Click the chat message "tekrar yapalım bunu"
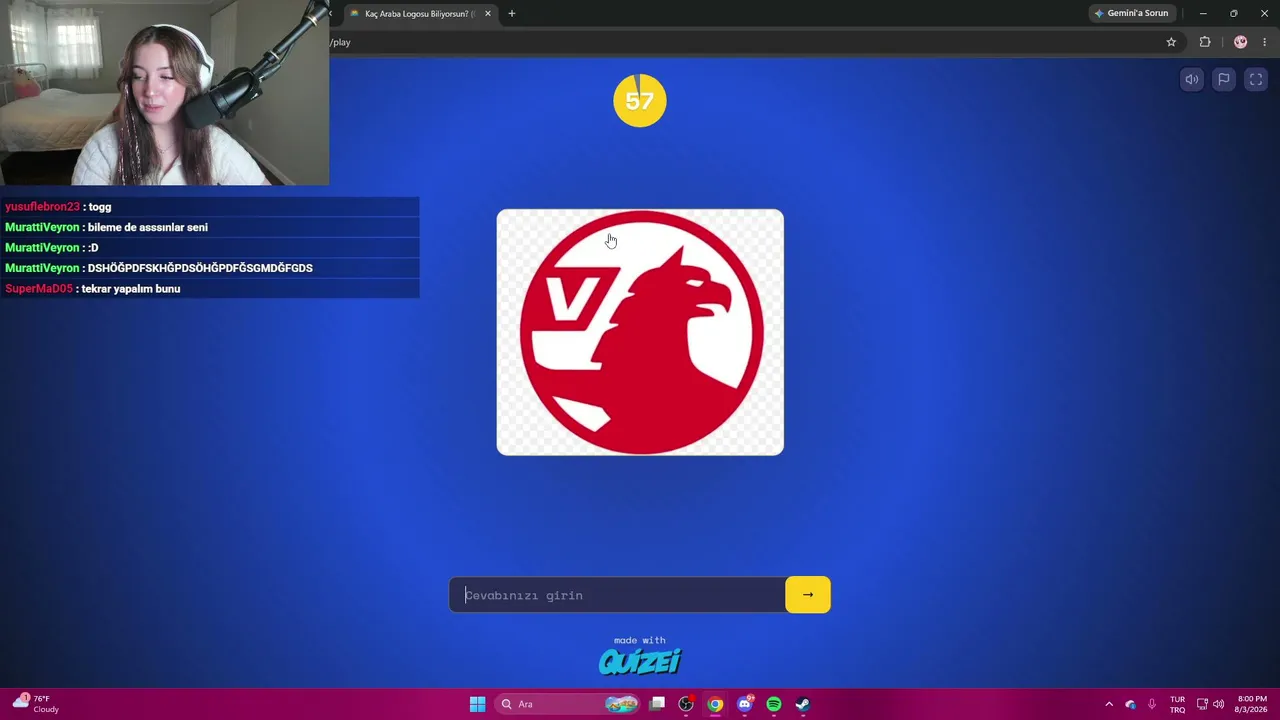 point(131,289)
